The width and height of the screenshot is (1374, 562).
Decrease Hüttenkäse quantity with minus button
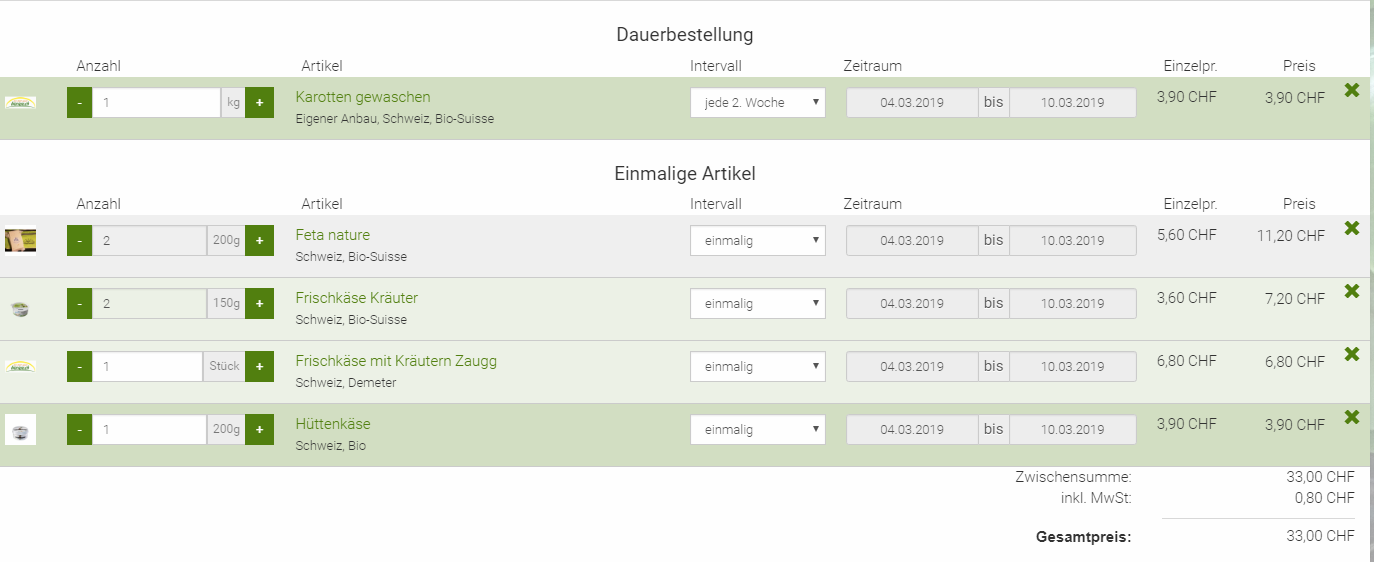[x=80, y=430]
